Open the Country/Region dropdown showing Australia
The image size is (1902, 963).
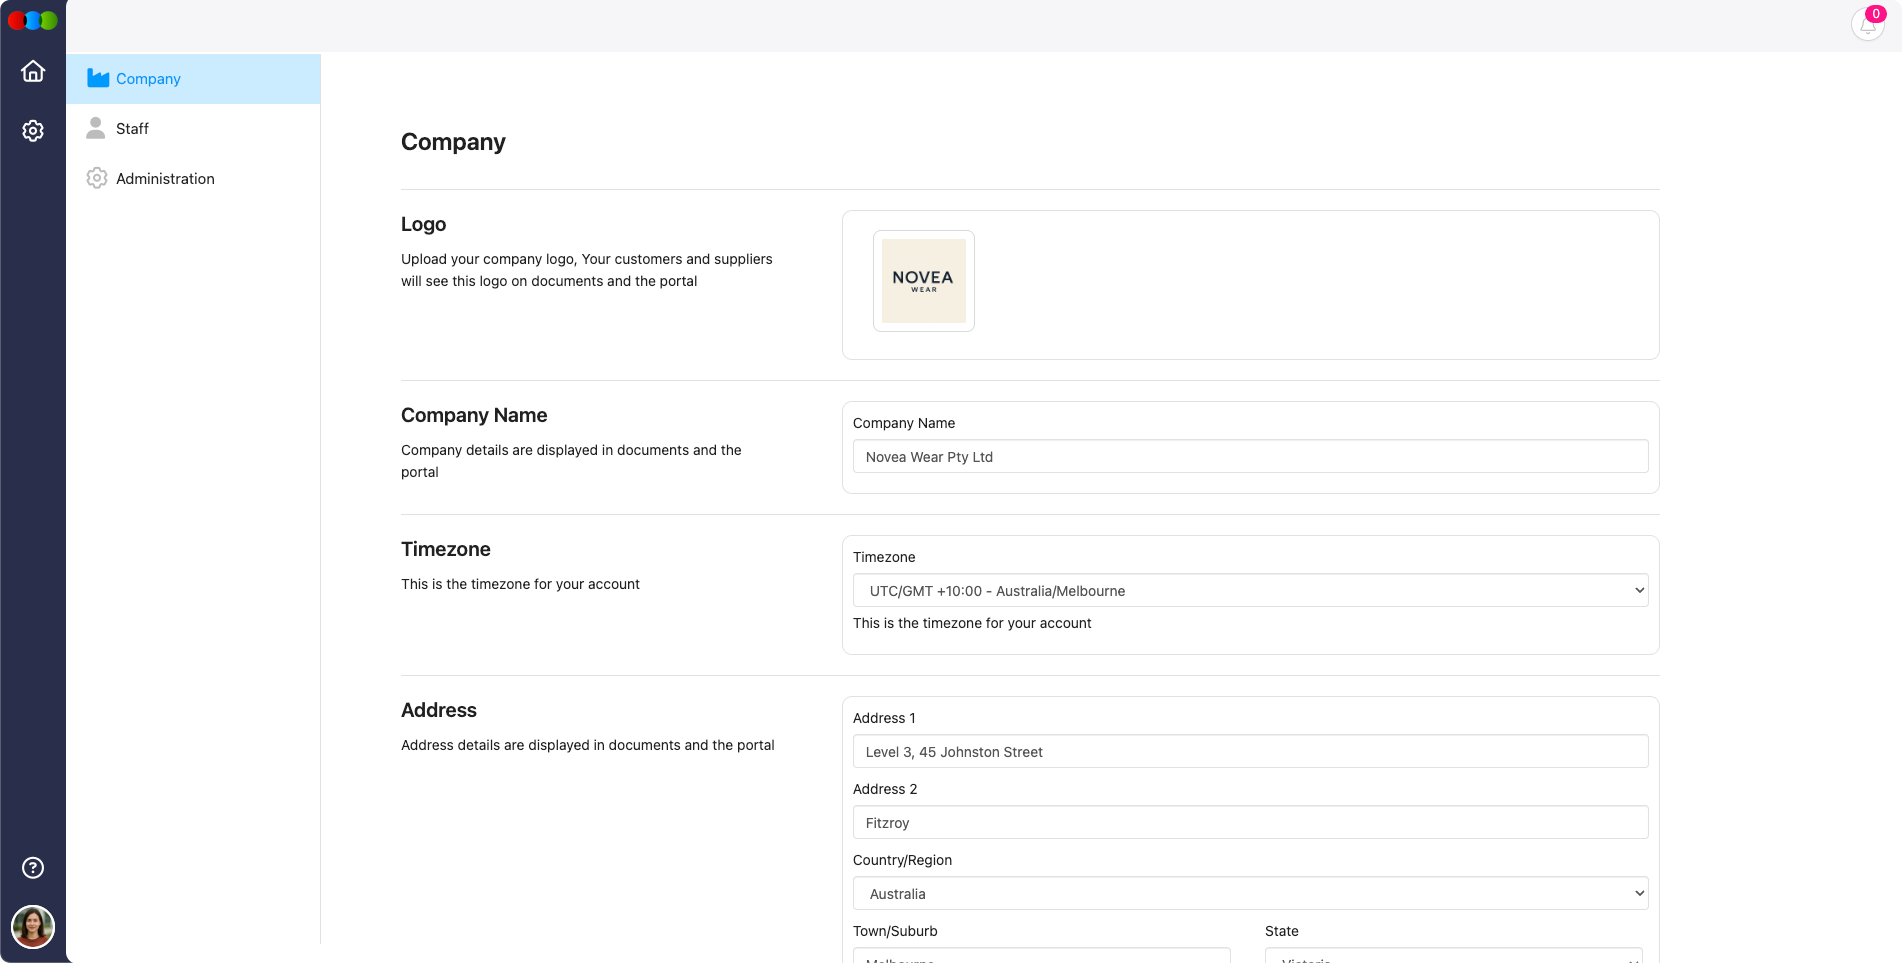click(x=1249, y=893)
